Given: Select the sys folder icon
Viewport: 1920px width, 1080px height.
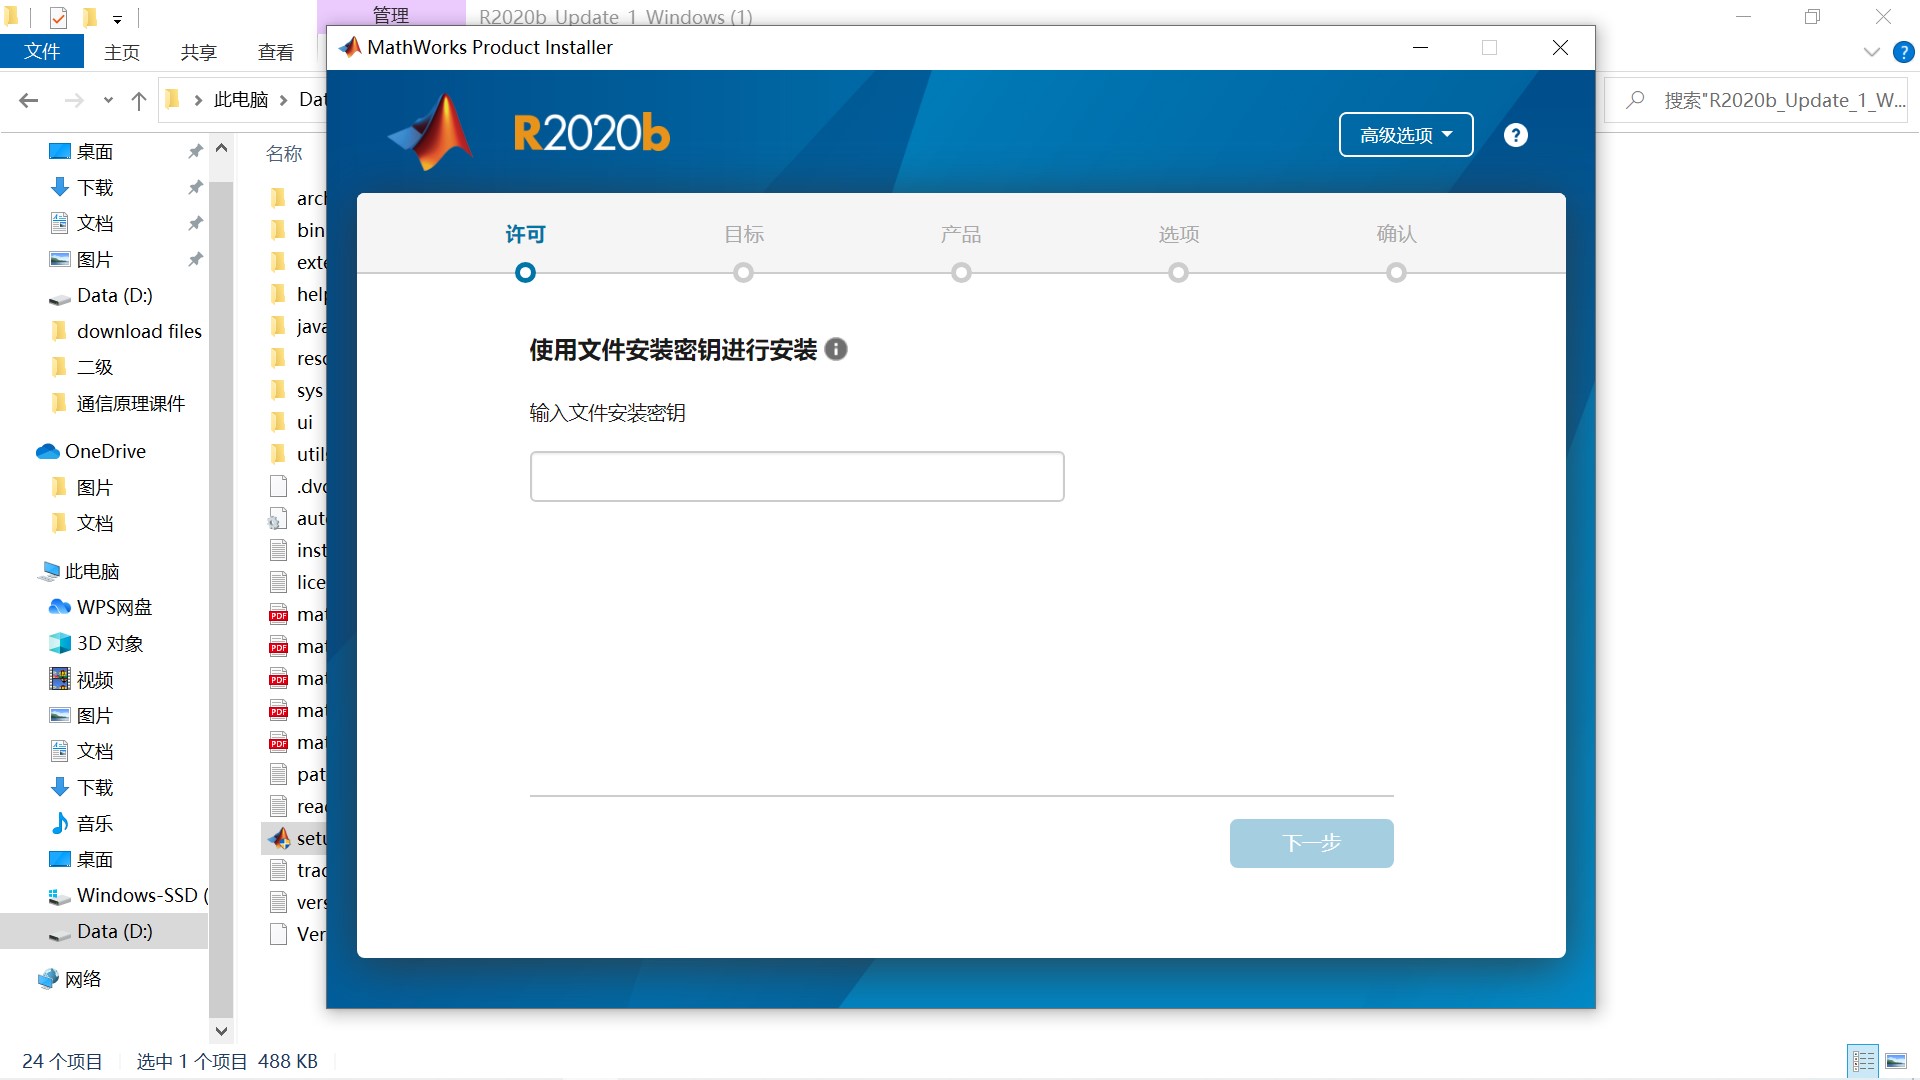Looking at the screenshot, I should click(x=279, y=390).
